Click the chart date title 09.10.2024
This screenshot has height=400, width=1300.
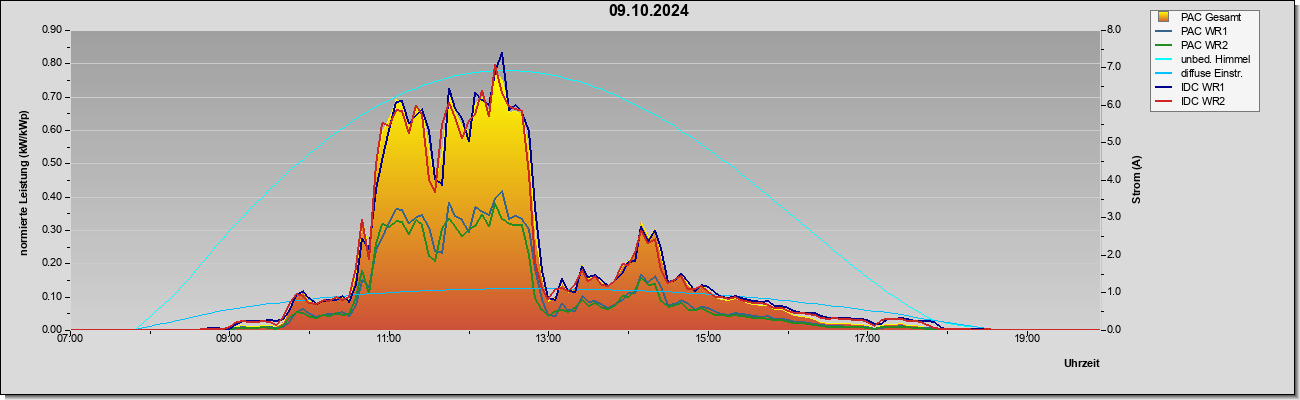coord(649,11)
